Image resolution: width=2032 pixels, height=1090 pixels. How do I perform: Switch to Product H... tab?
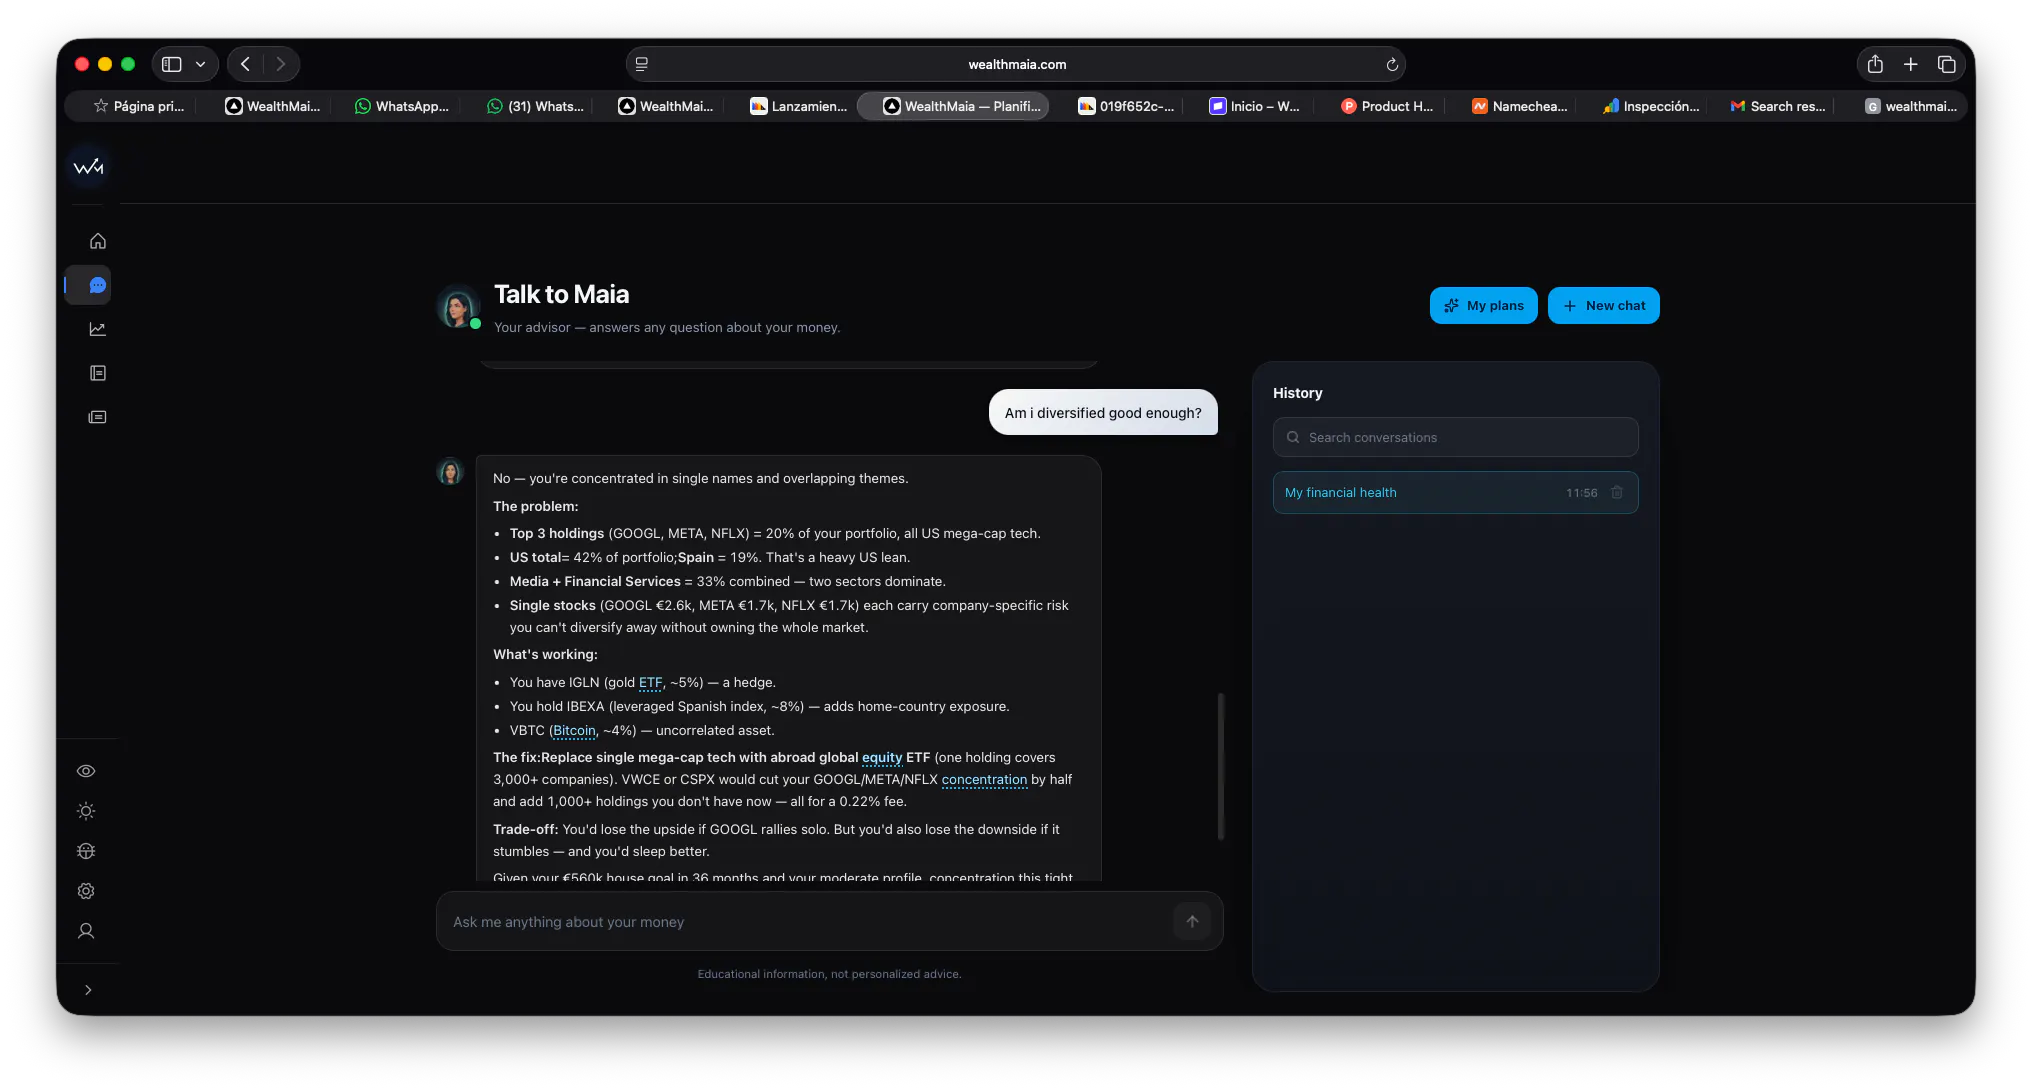pos(1386,106)
